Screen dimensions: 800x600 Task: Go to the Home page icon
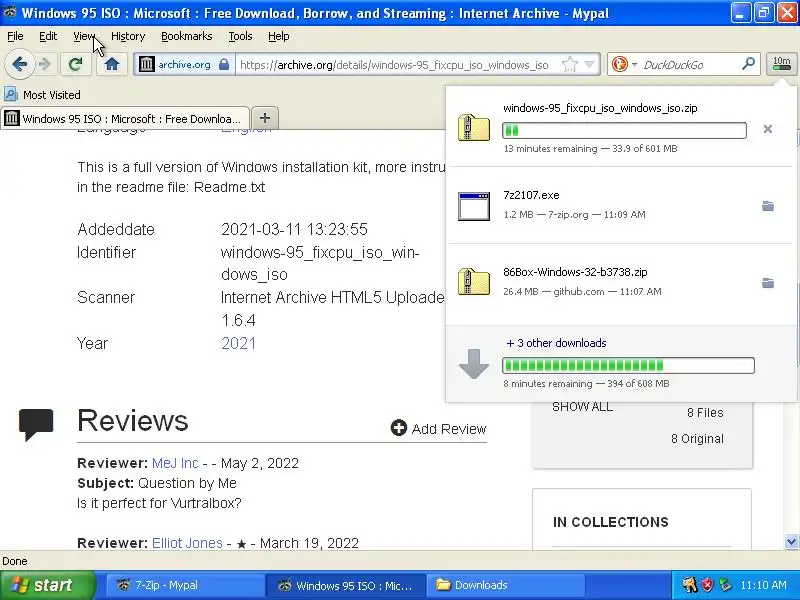112,64
